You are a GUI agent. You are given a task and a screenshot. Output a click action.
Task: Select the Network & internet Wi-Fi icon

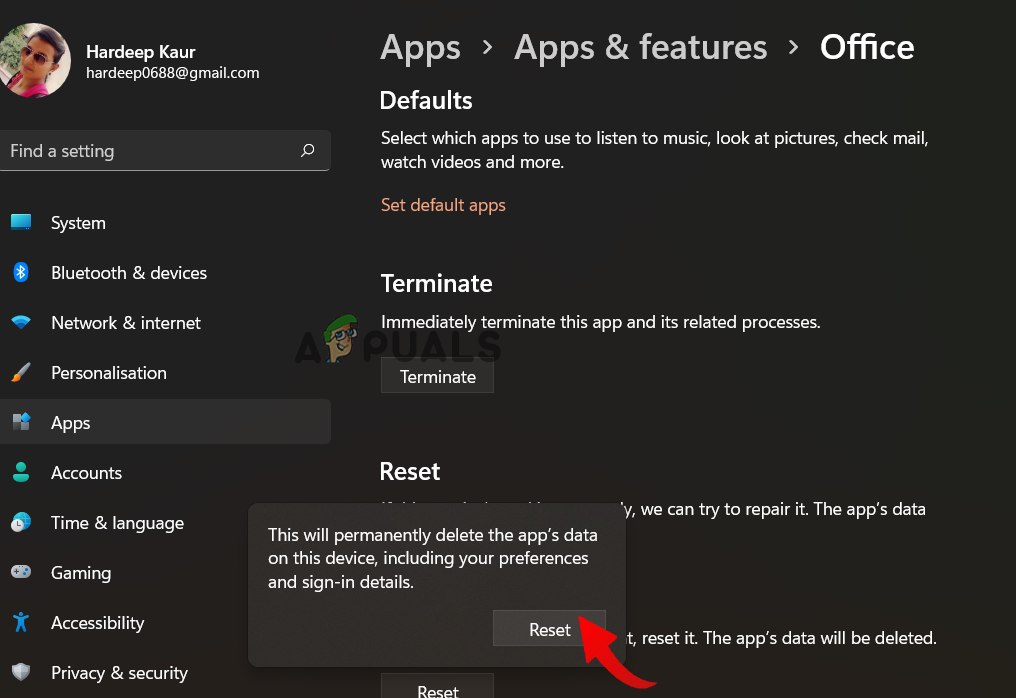pos(21,323)
